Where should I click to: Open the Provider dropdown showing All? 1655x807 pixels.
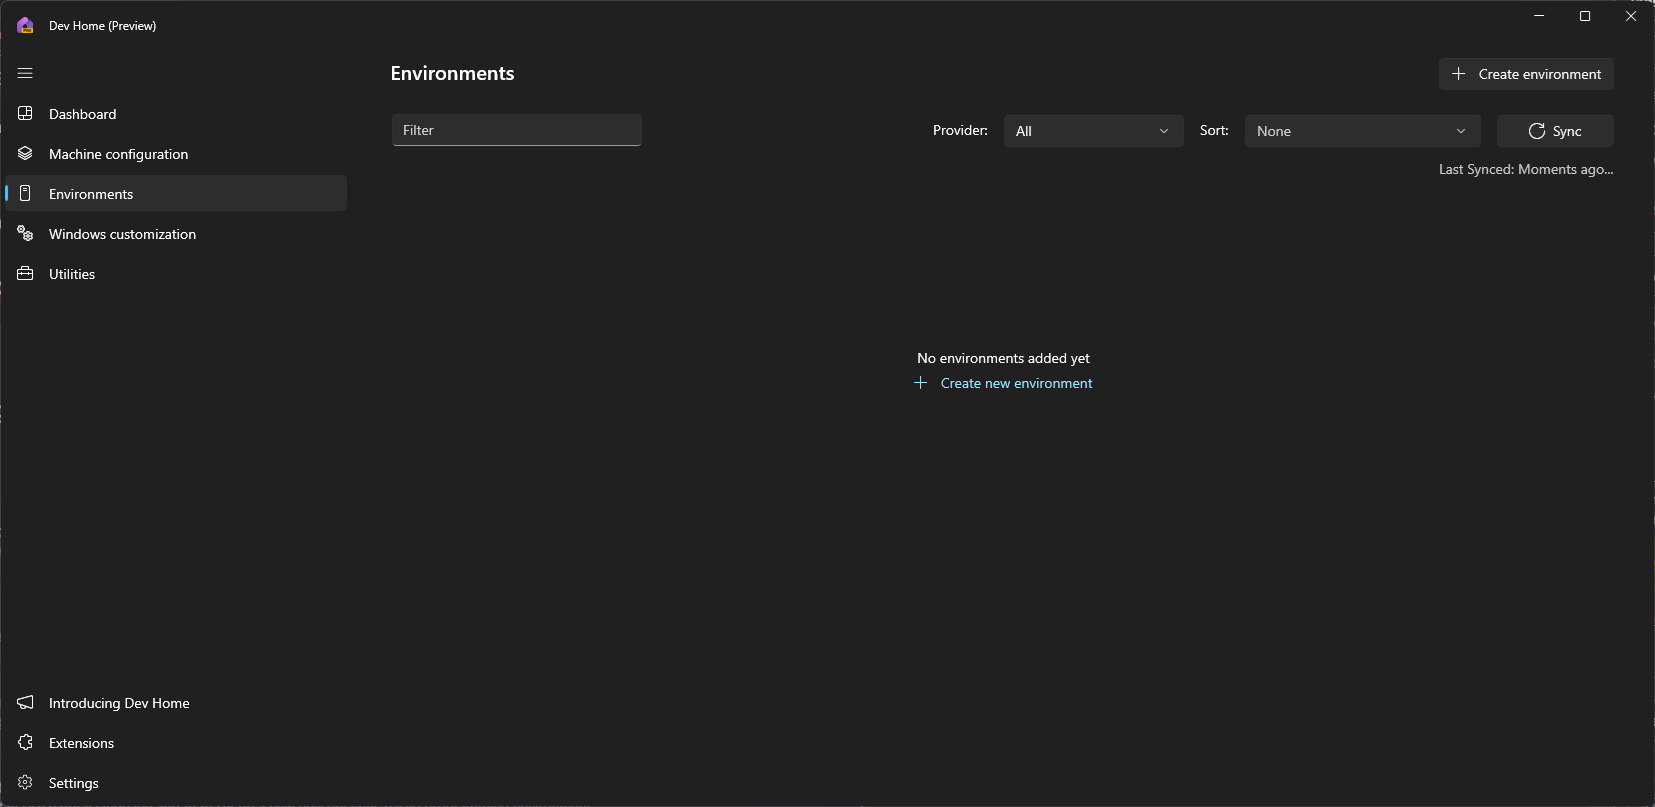(1092, 131)
